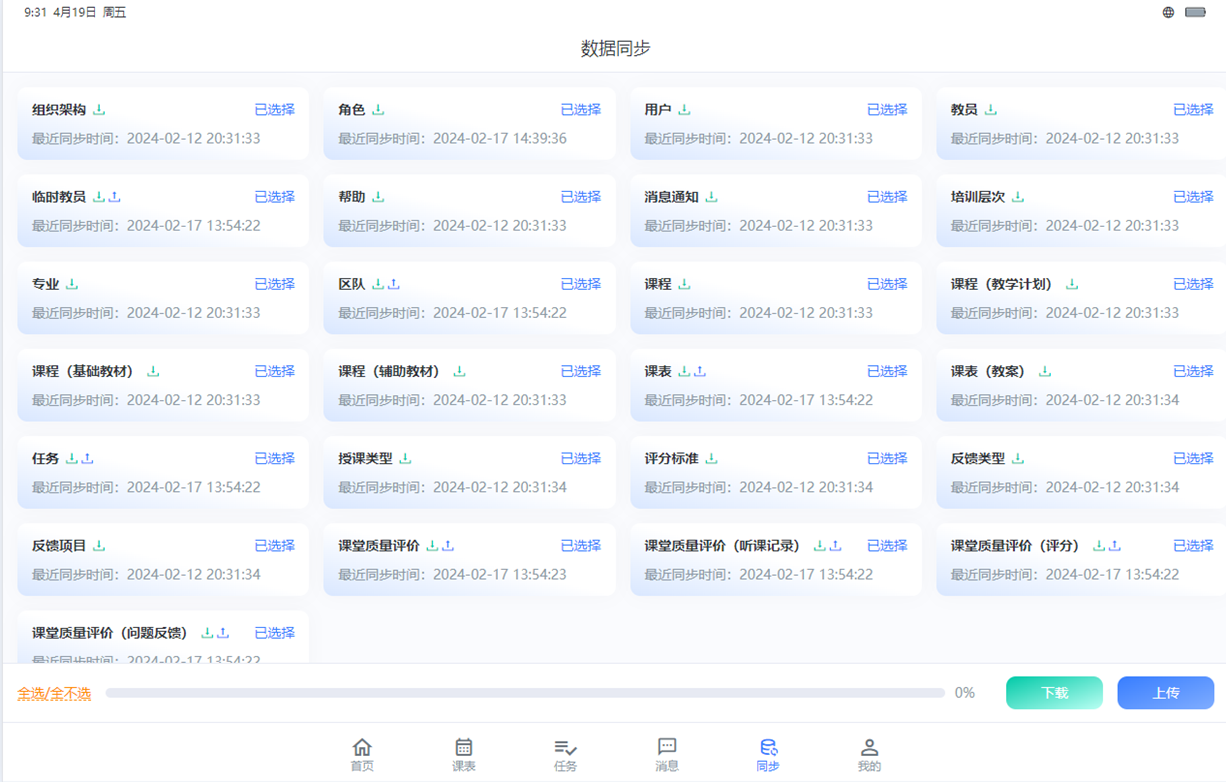Toggle 已选择 on the 课程 card
Screen dimensions: 1226x782
pos(887,284)
